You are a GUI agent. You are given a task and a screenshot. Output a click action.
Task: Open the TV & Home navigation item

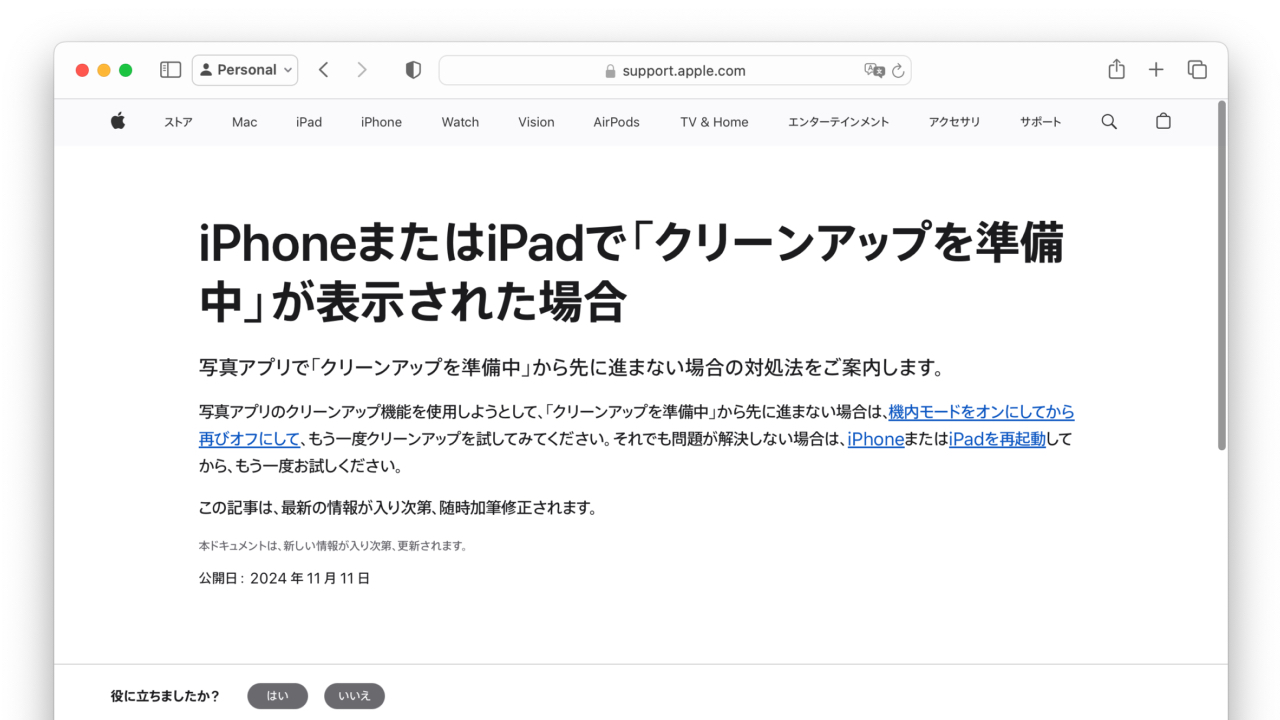click(714, 122)
